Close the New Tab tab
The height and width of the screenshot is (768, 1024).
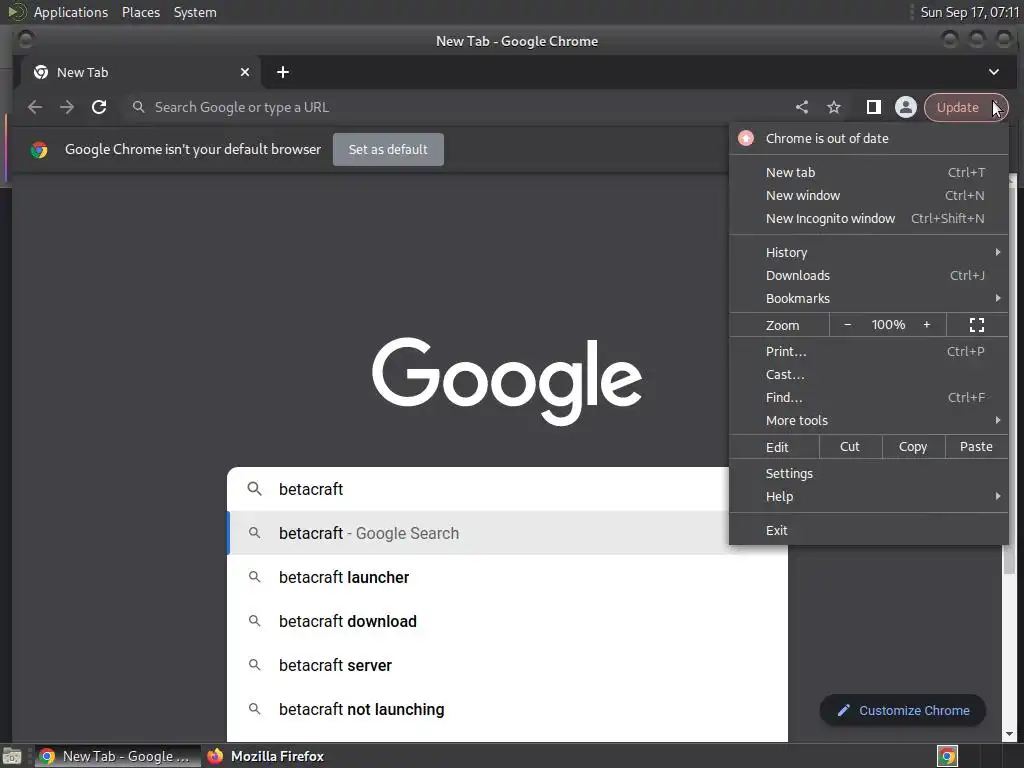pos(245,72)
